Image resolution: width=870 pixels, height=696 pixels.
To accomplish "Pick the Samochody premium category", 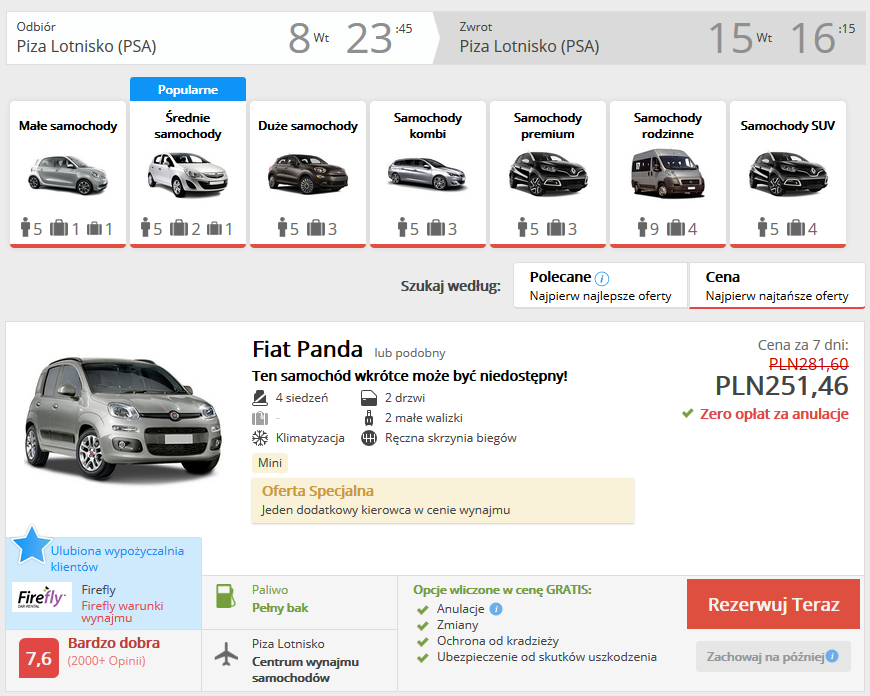I will 548,174.
